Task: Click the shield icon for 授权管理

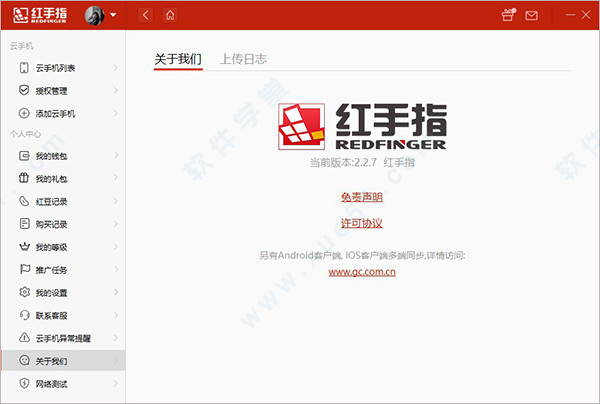Action: pos(24,90)
